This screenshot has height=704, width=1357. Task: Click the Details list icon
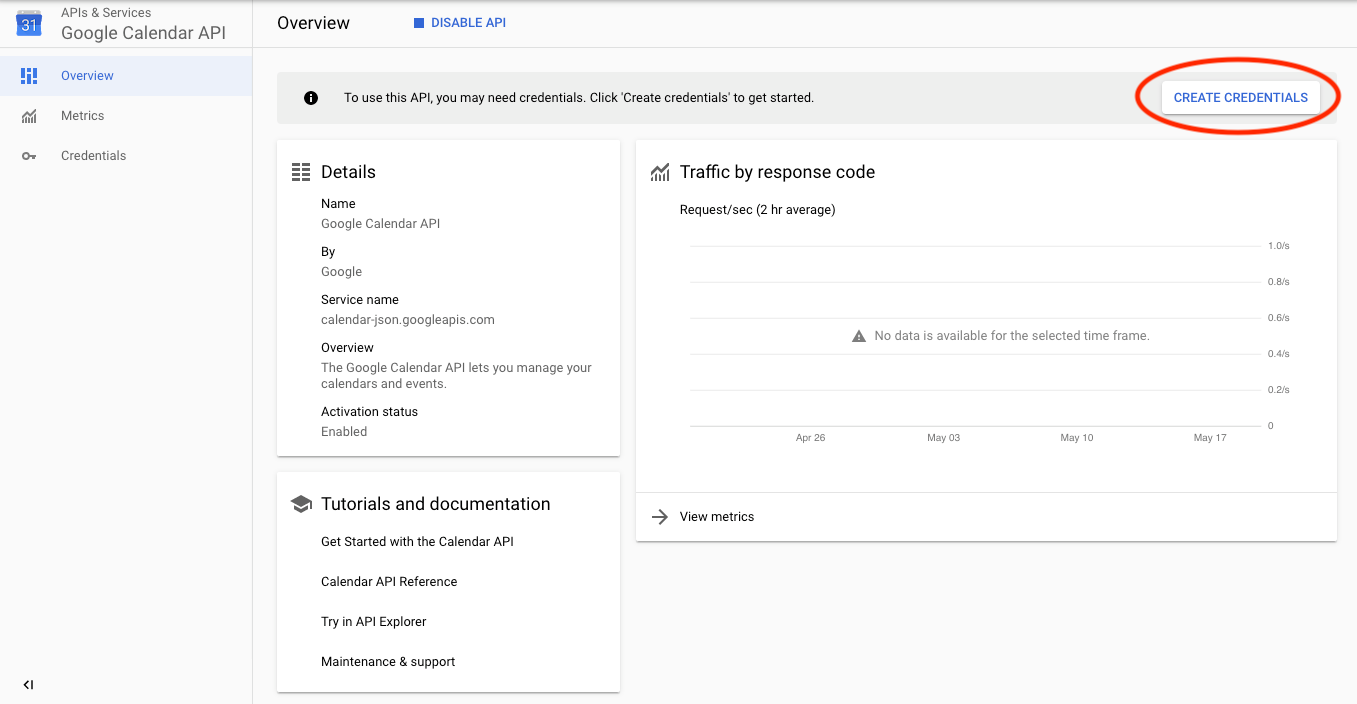coord(301,172)
